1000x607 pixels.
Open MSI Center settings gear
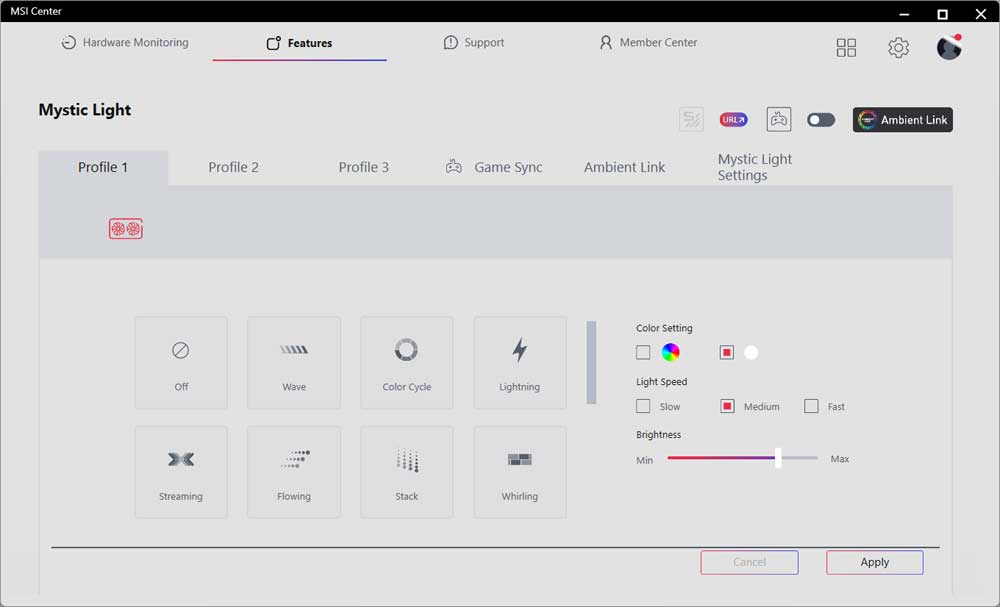tap(899, 48)
